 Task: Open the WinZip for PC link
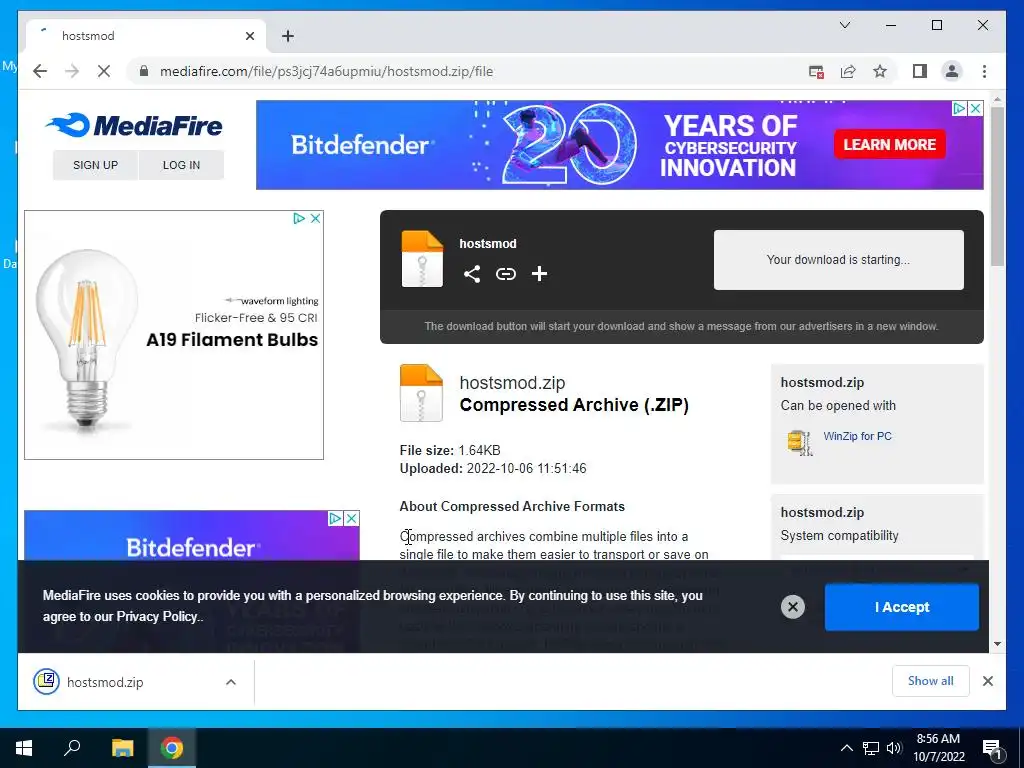pyautogui.click(x=857, y=436)
